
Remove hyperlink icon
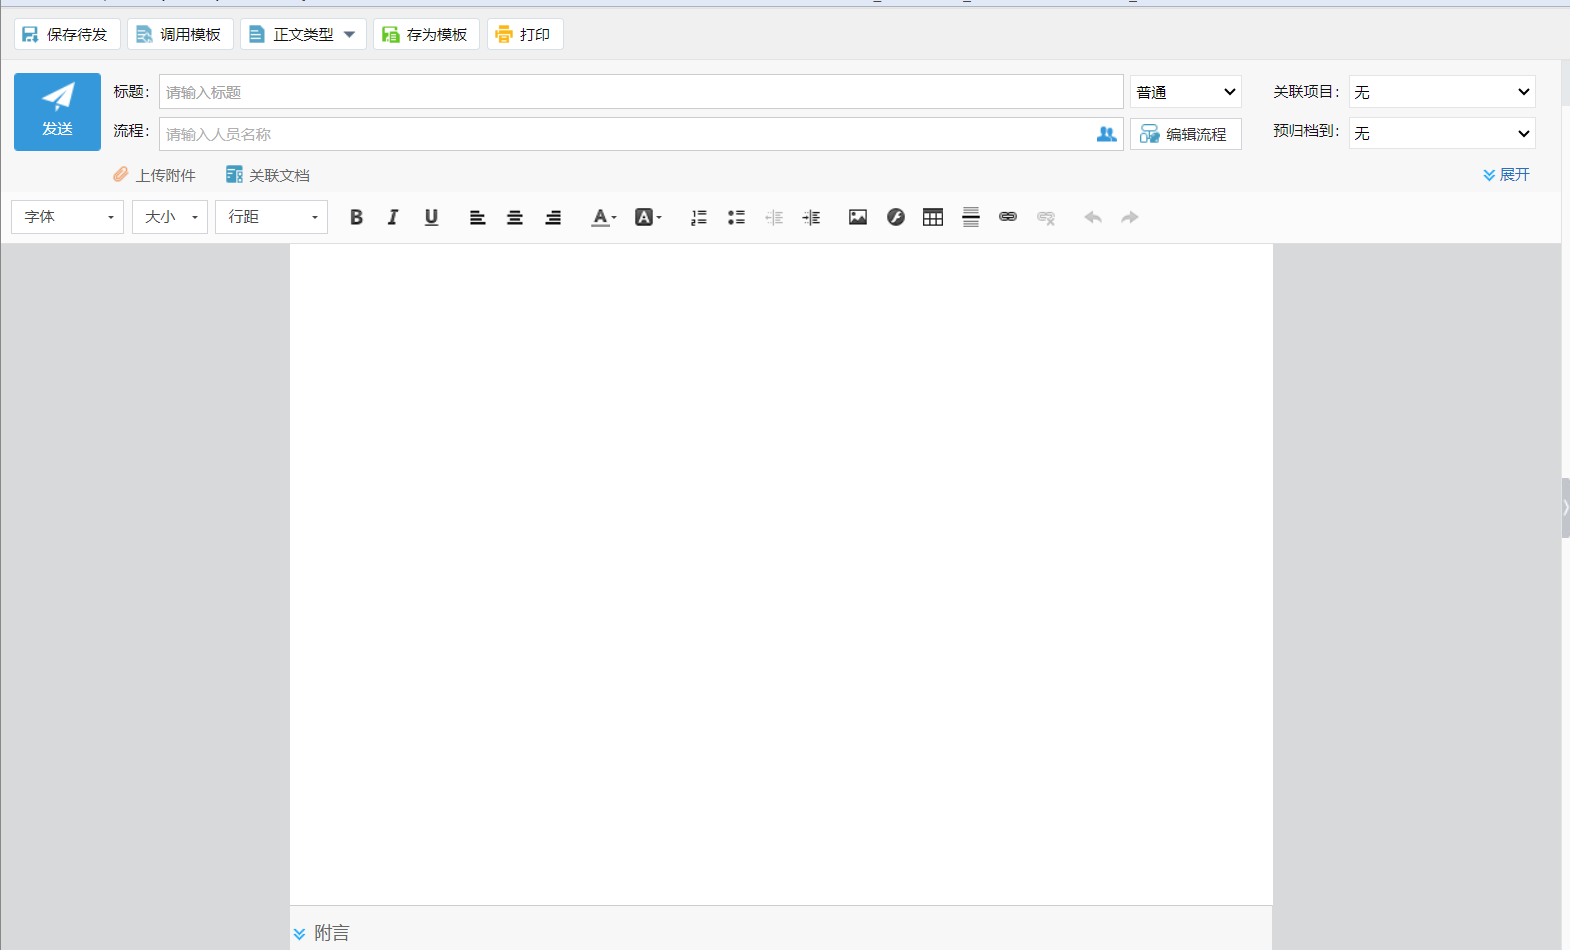tap(1046, 217)
